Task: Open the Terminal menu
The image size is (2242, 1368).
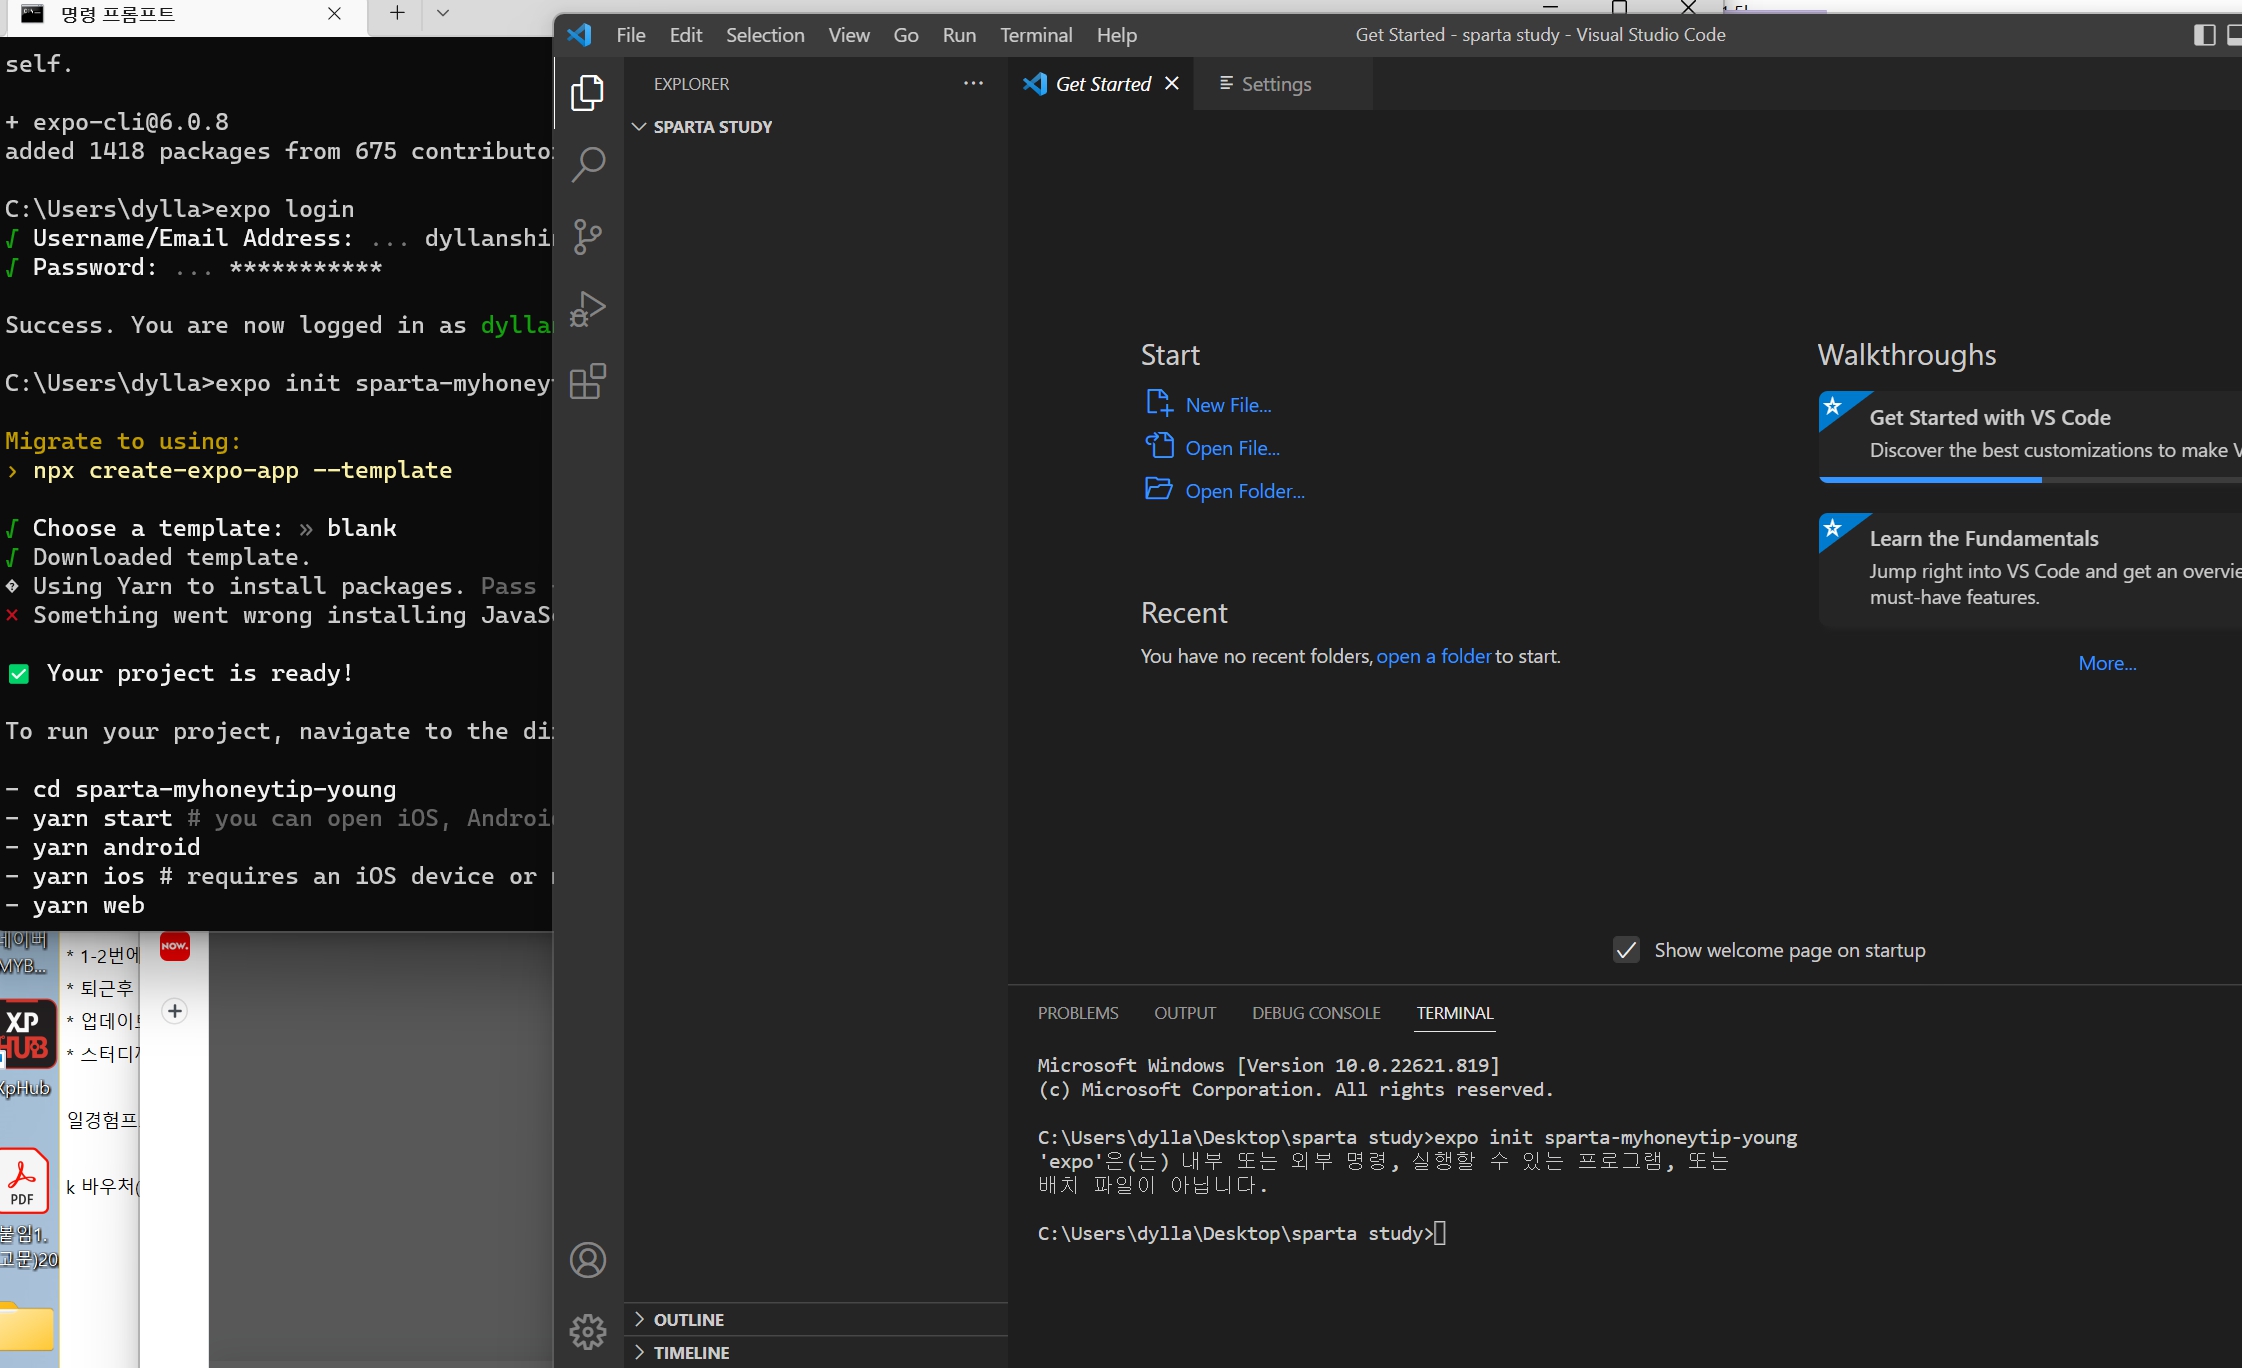Action: coord(1036,35)
